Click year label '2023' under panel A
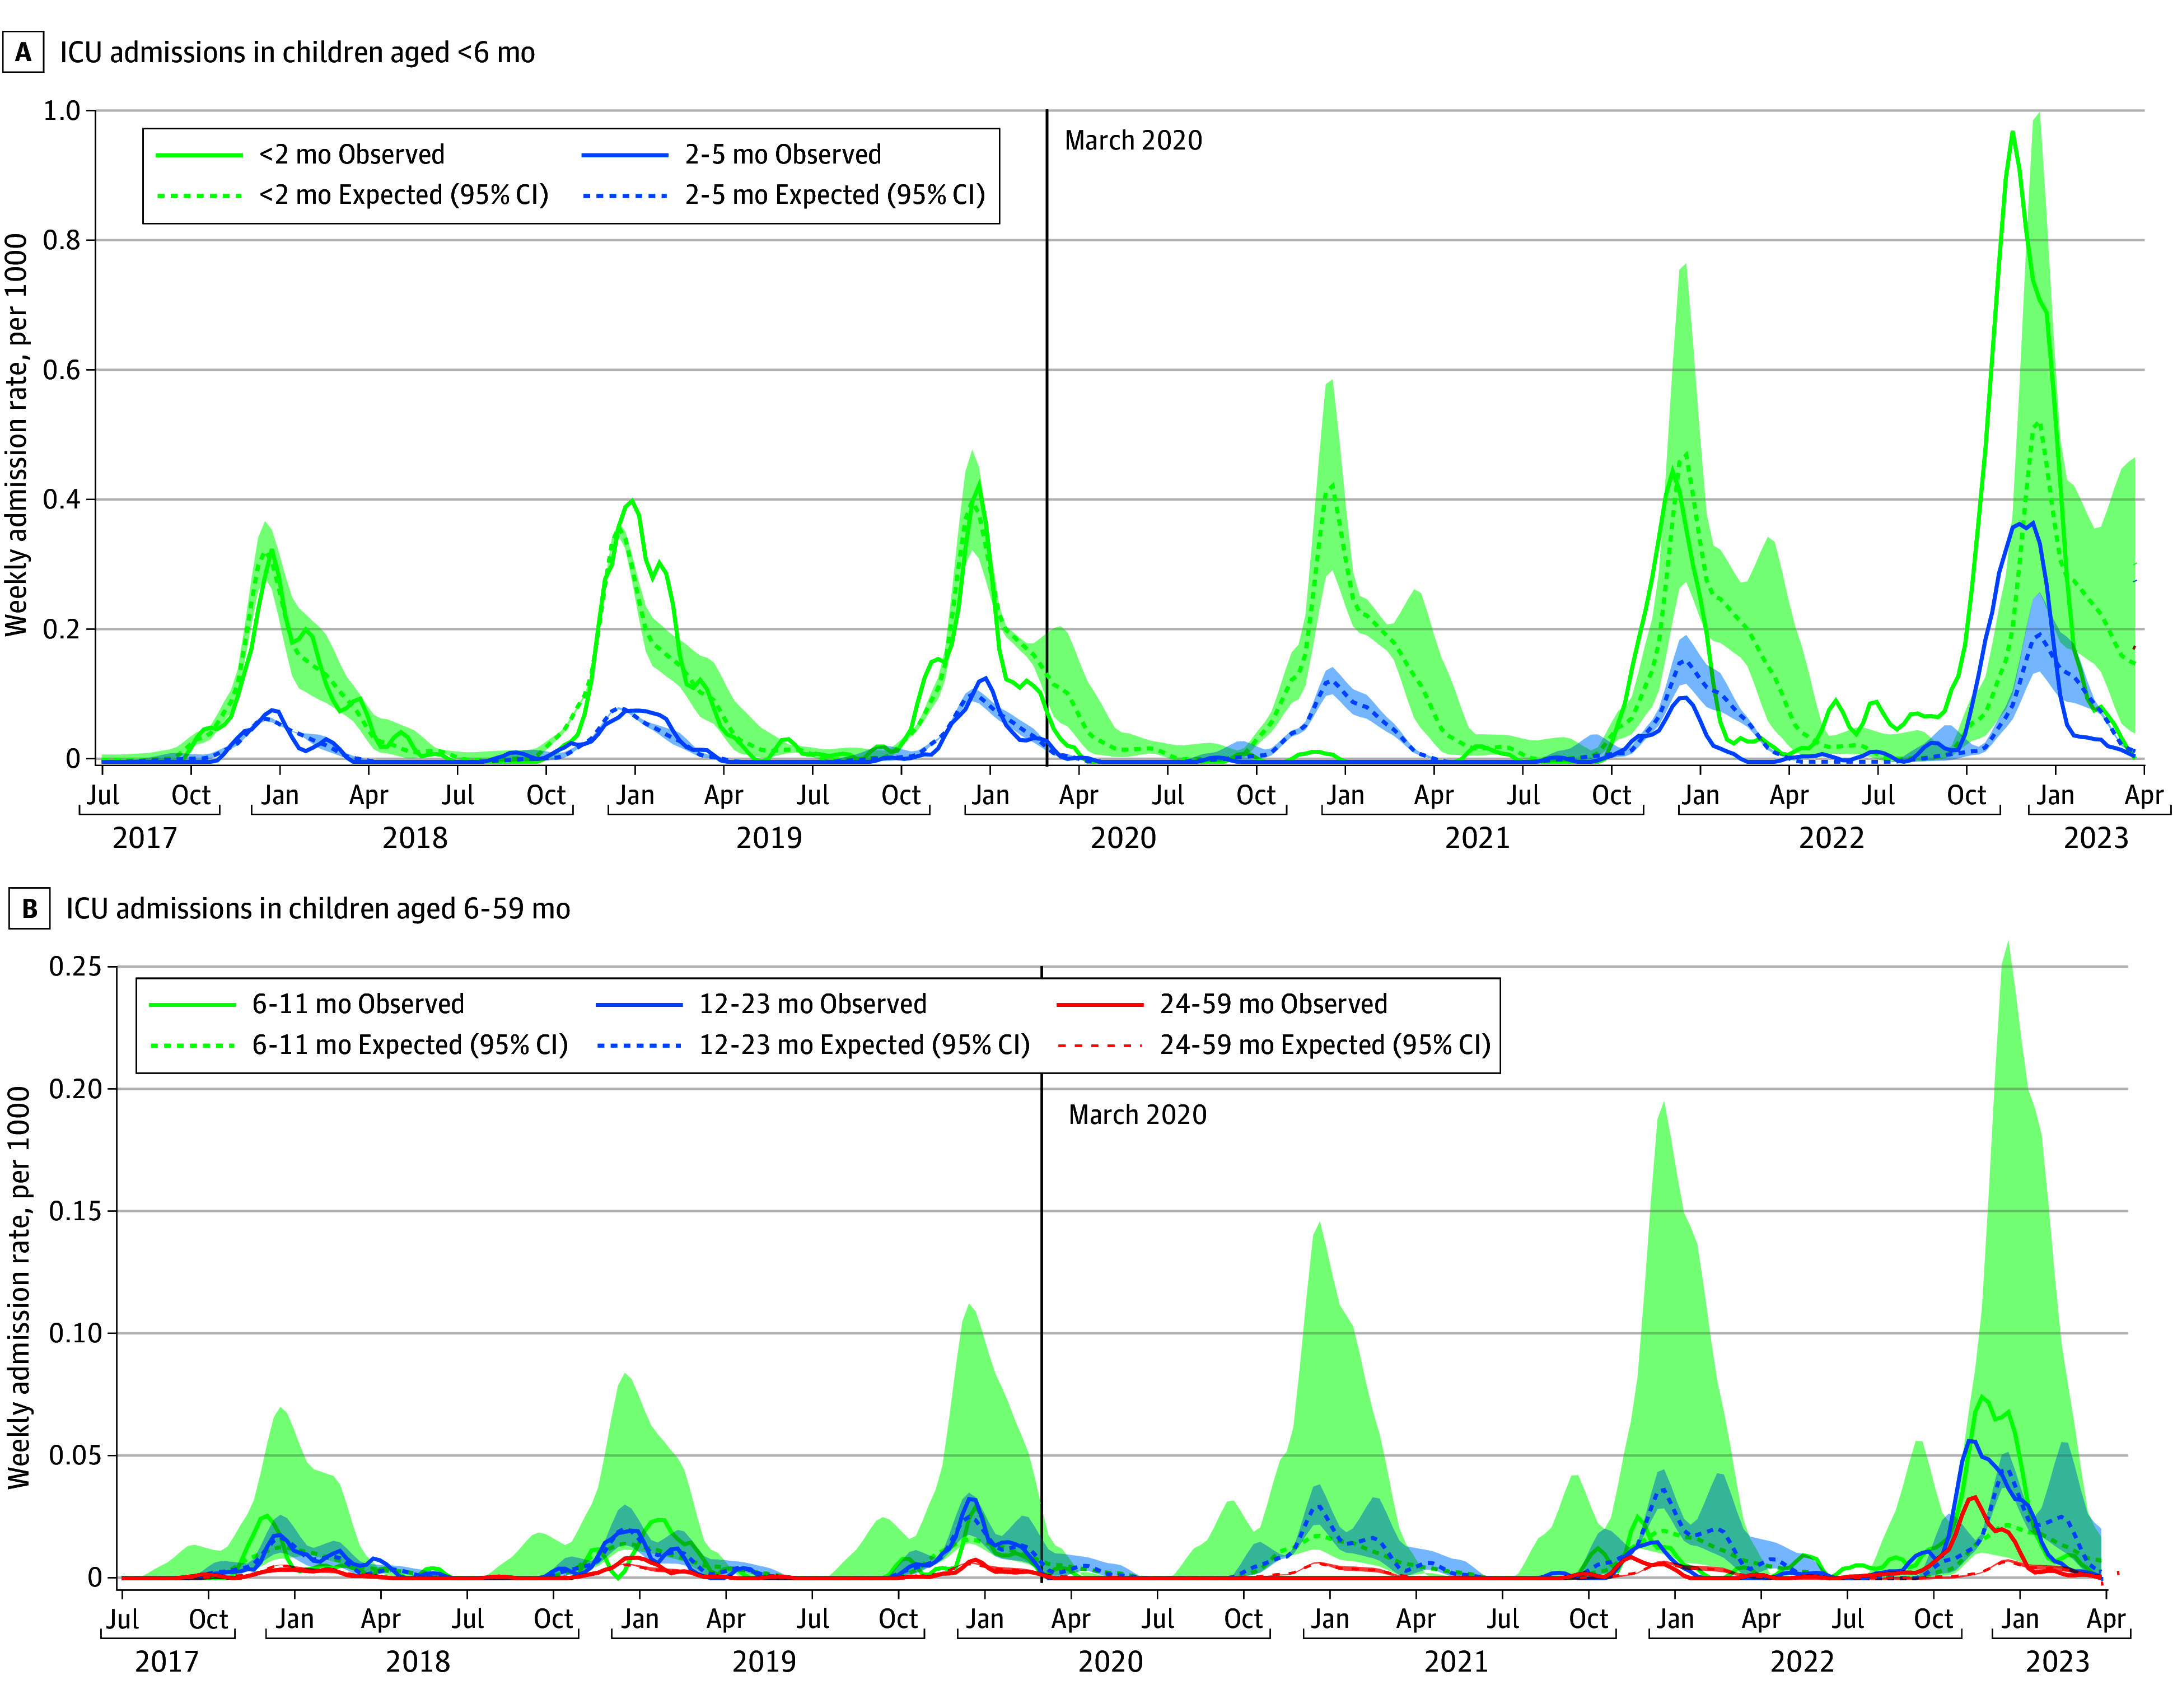The height and width of the screenshot is (1708, 2182). point(2097,838)
